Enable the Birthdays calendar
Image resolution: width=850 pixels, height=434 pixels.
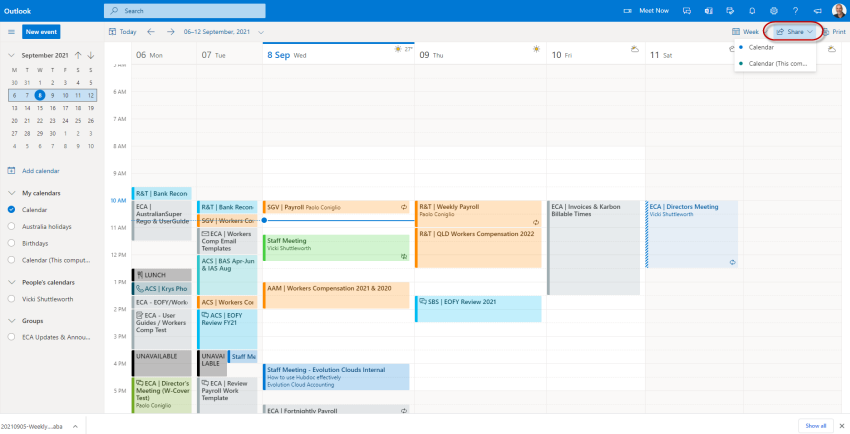pos(11,243)
